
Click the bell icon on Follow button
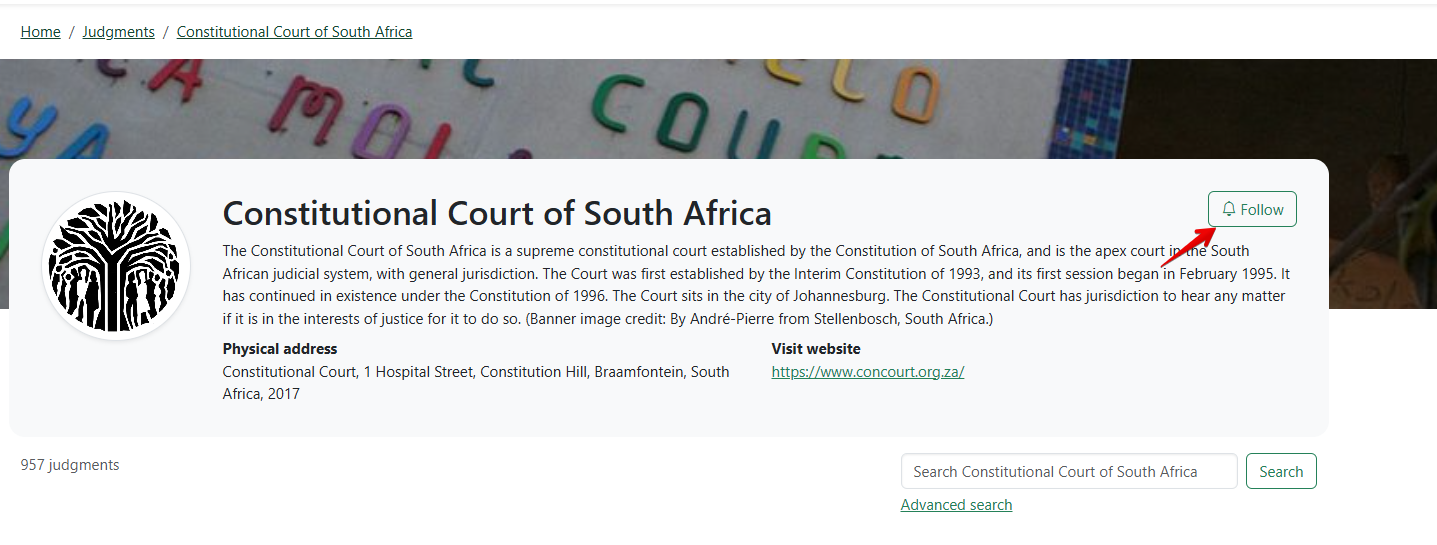click(1229, 210)
